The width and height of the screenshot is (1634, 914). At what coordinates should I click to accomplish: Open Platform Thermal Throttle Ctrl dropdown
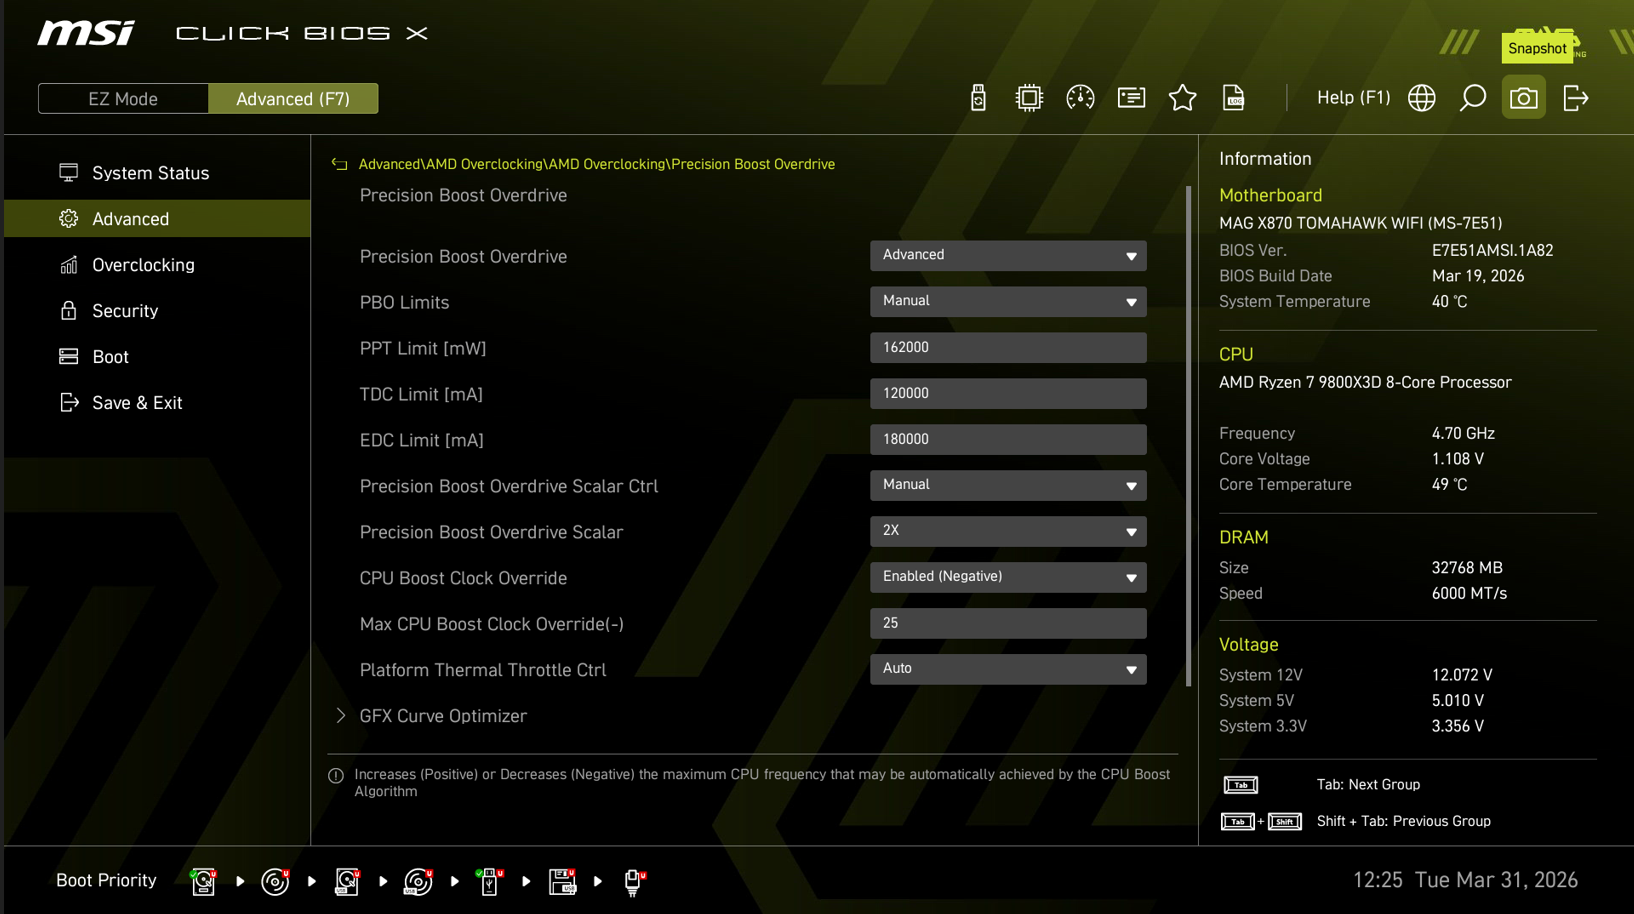click(x=1008, y=670)
